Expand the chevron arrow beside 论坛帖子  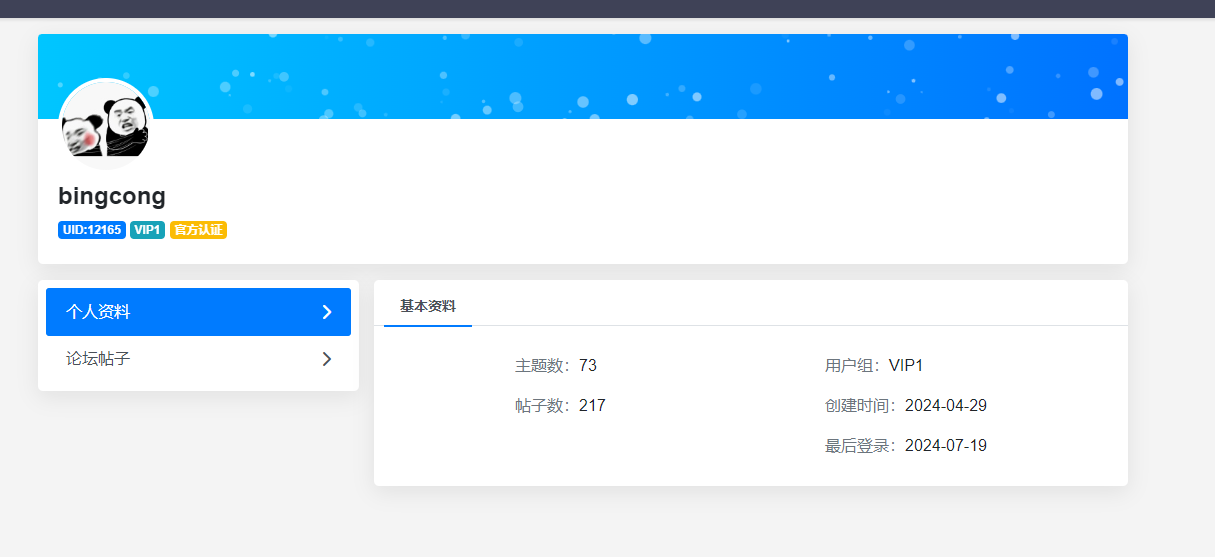click(x=326, y=359)
